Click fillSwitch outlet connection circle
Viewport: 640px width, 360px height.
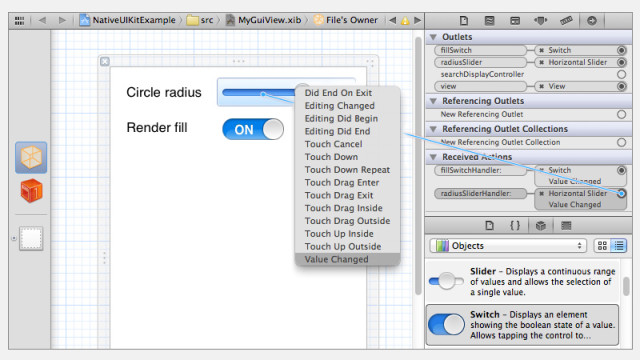tap(621, 50)
